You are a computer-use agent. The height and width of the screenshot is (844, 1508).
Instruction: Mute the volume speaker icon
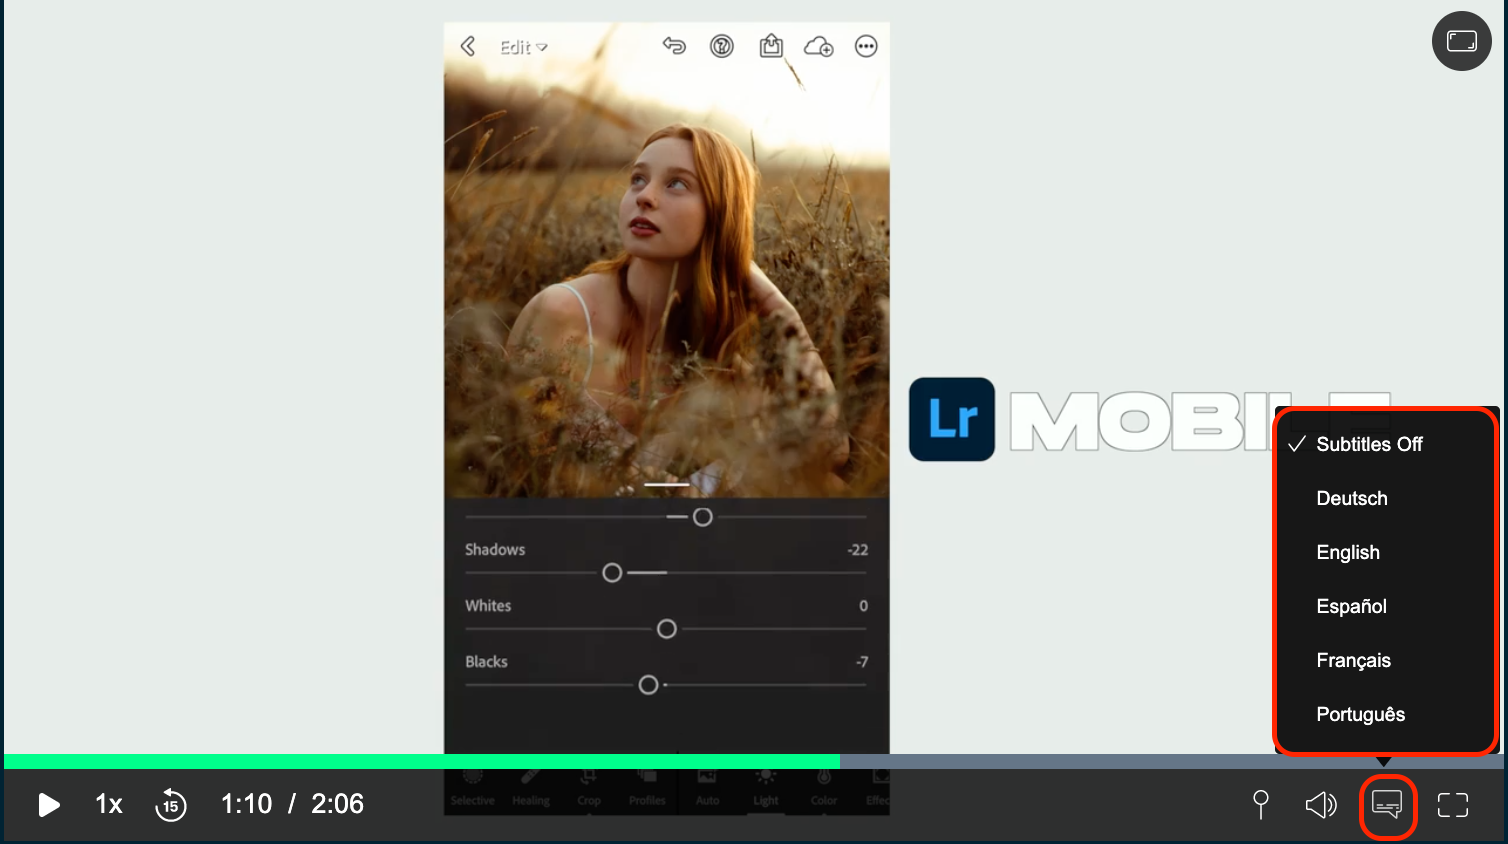[1321, 805]
